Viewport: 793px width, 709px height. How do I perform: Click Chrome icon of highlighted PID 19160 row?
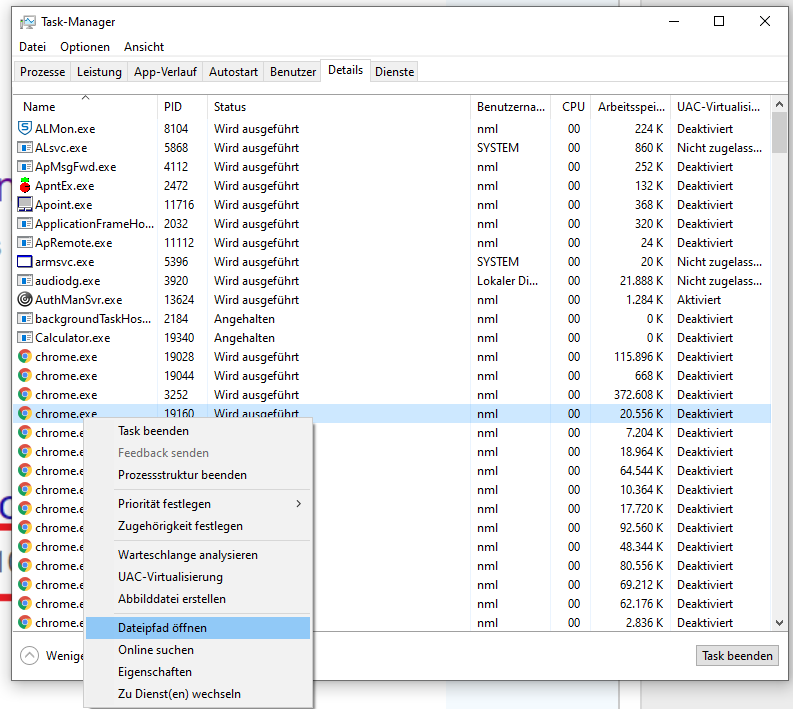[x=25, y=413]
